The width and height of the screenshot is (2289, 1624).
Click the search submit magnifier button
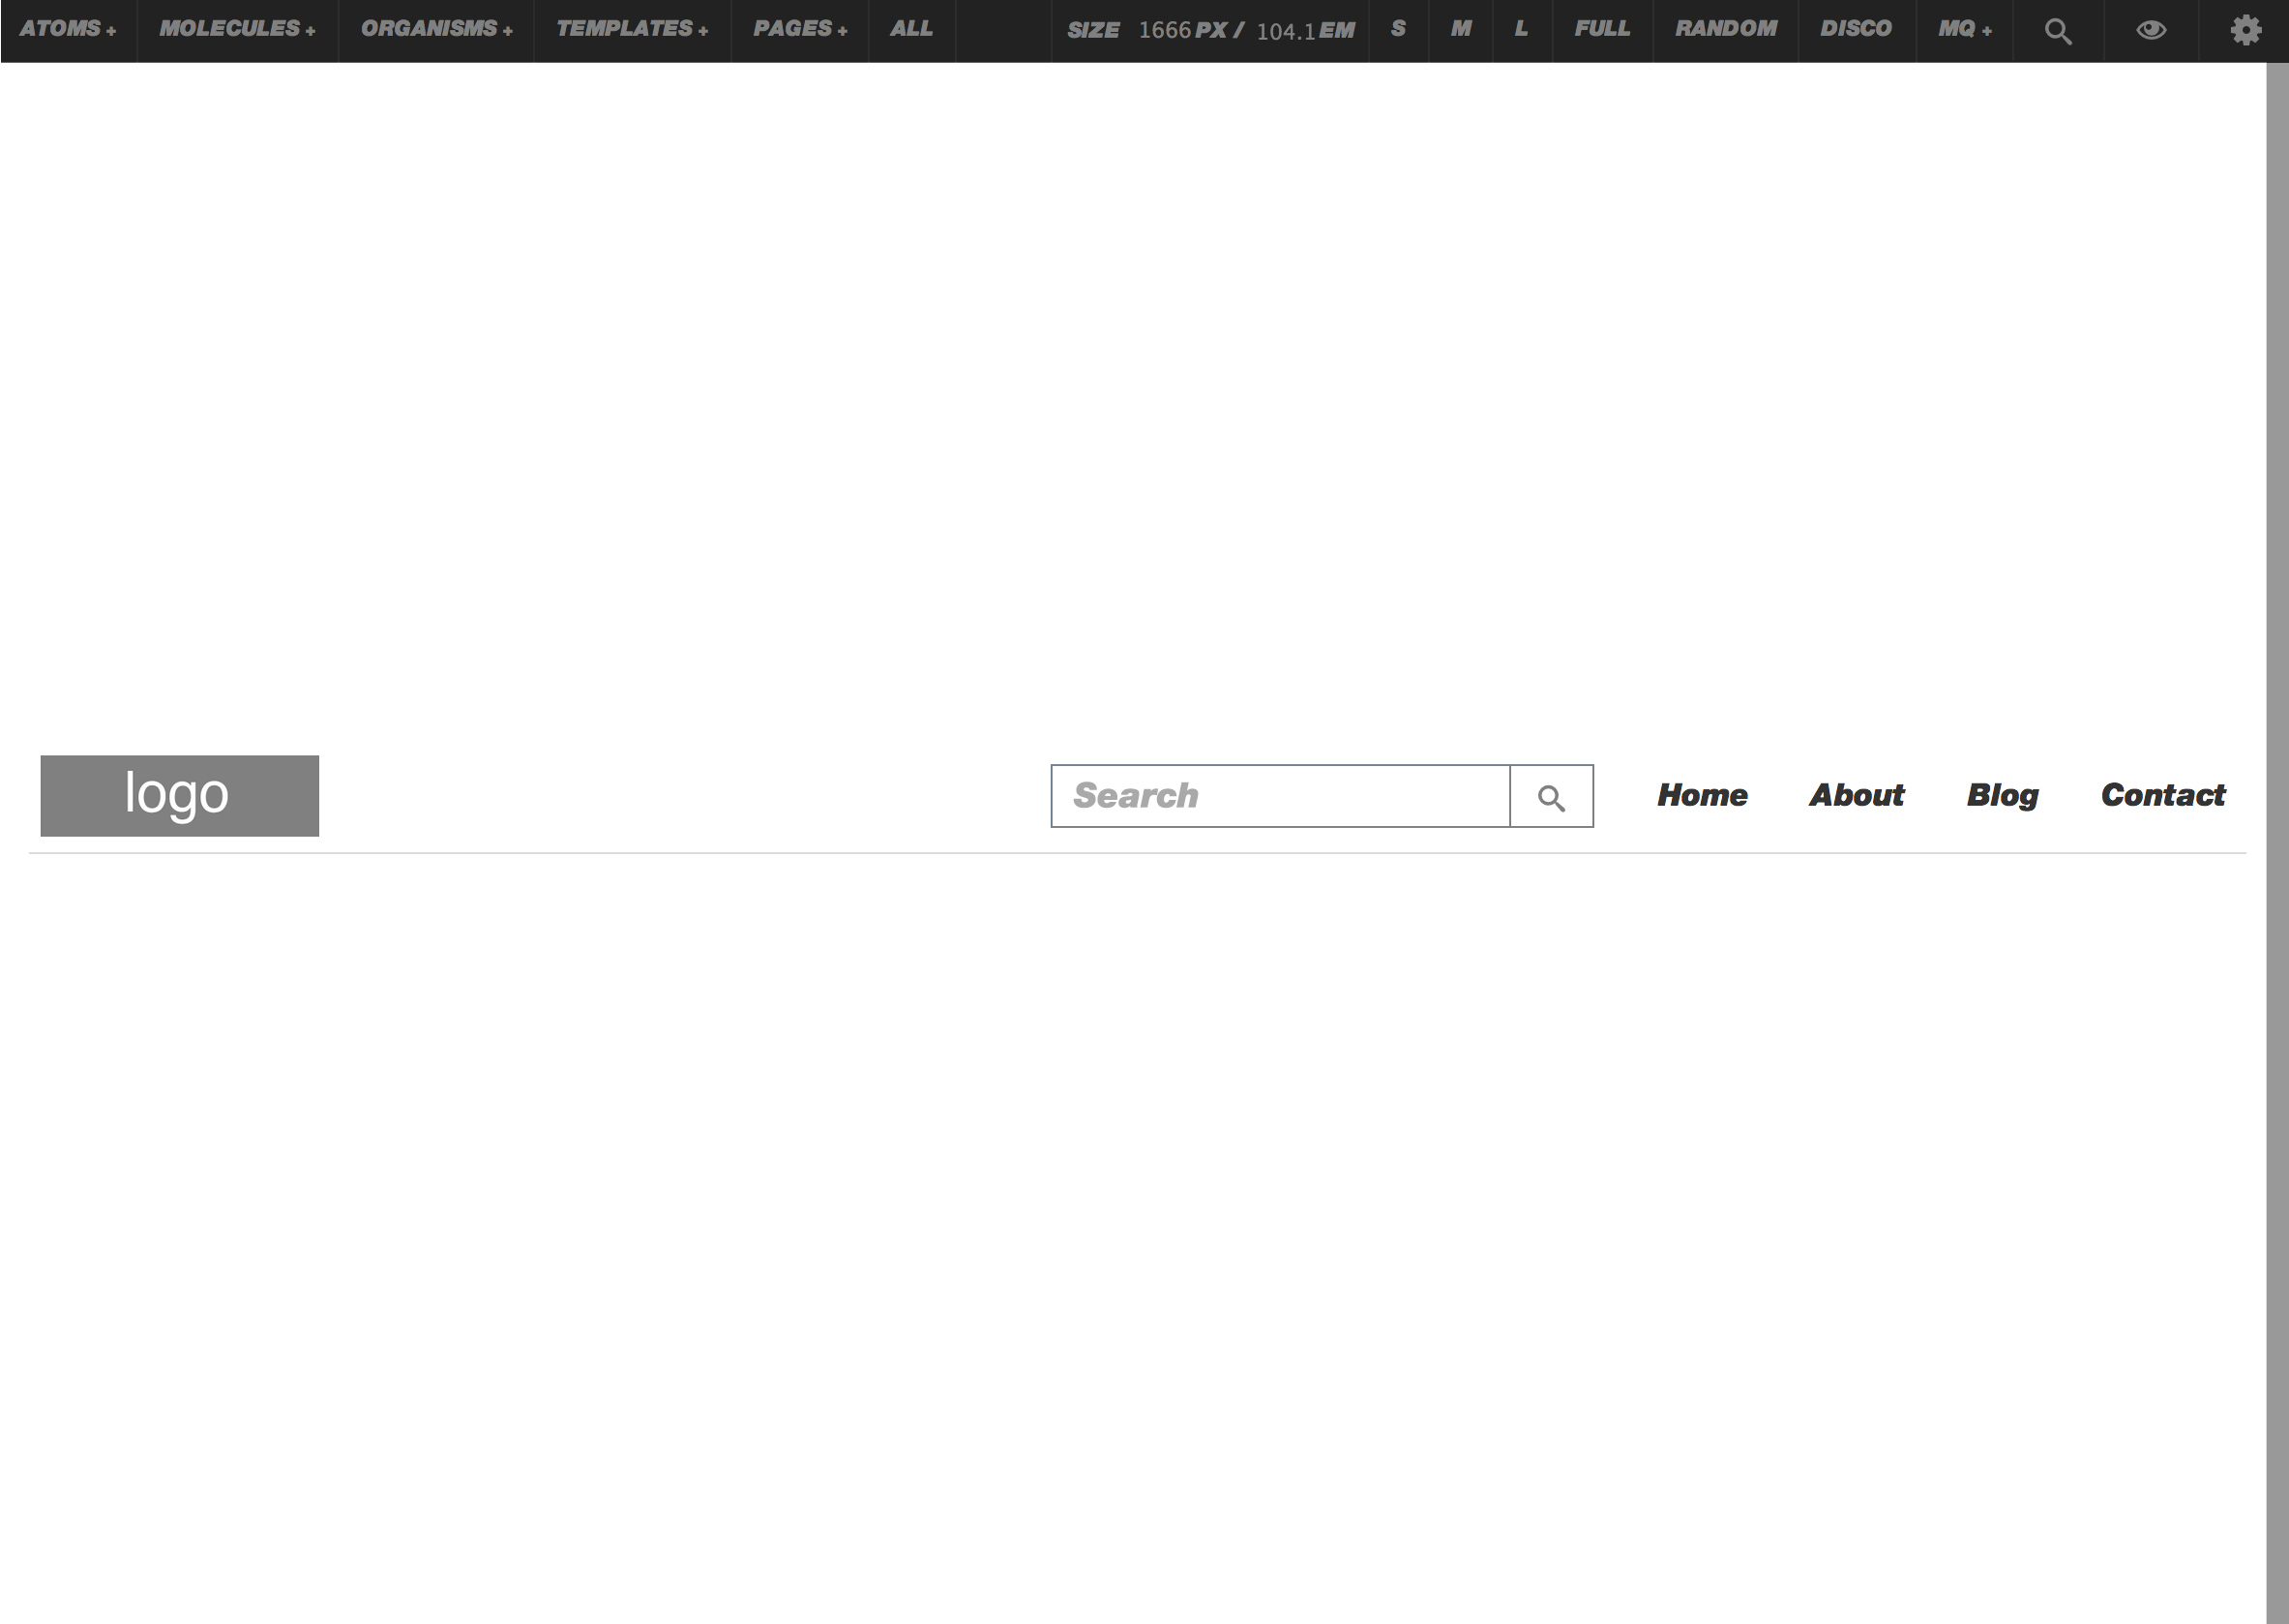coord(1550,797)
